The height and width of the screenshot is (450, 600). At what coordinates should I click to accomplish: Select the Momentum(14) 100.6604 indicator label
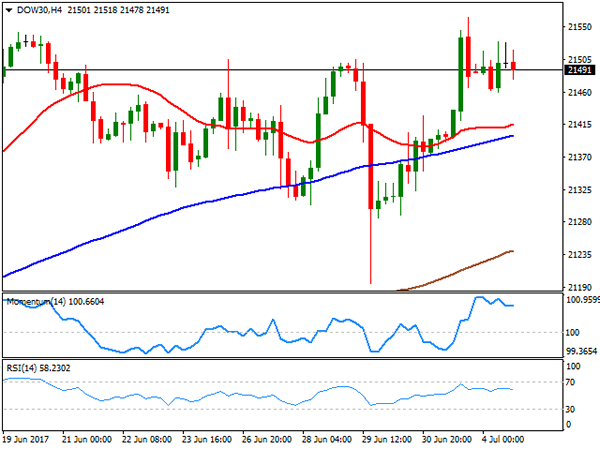[55, 302]
